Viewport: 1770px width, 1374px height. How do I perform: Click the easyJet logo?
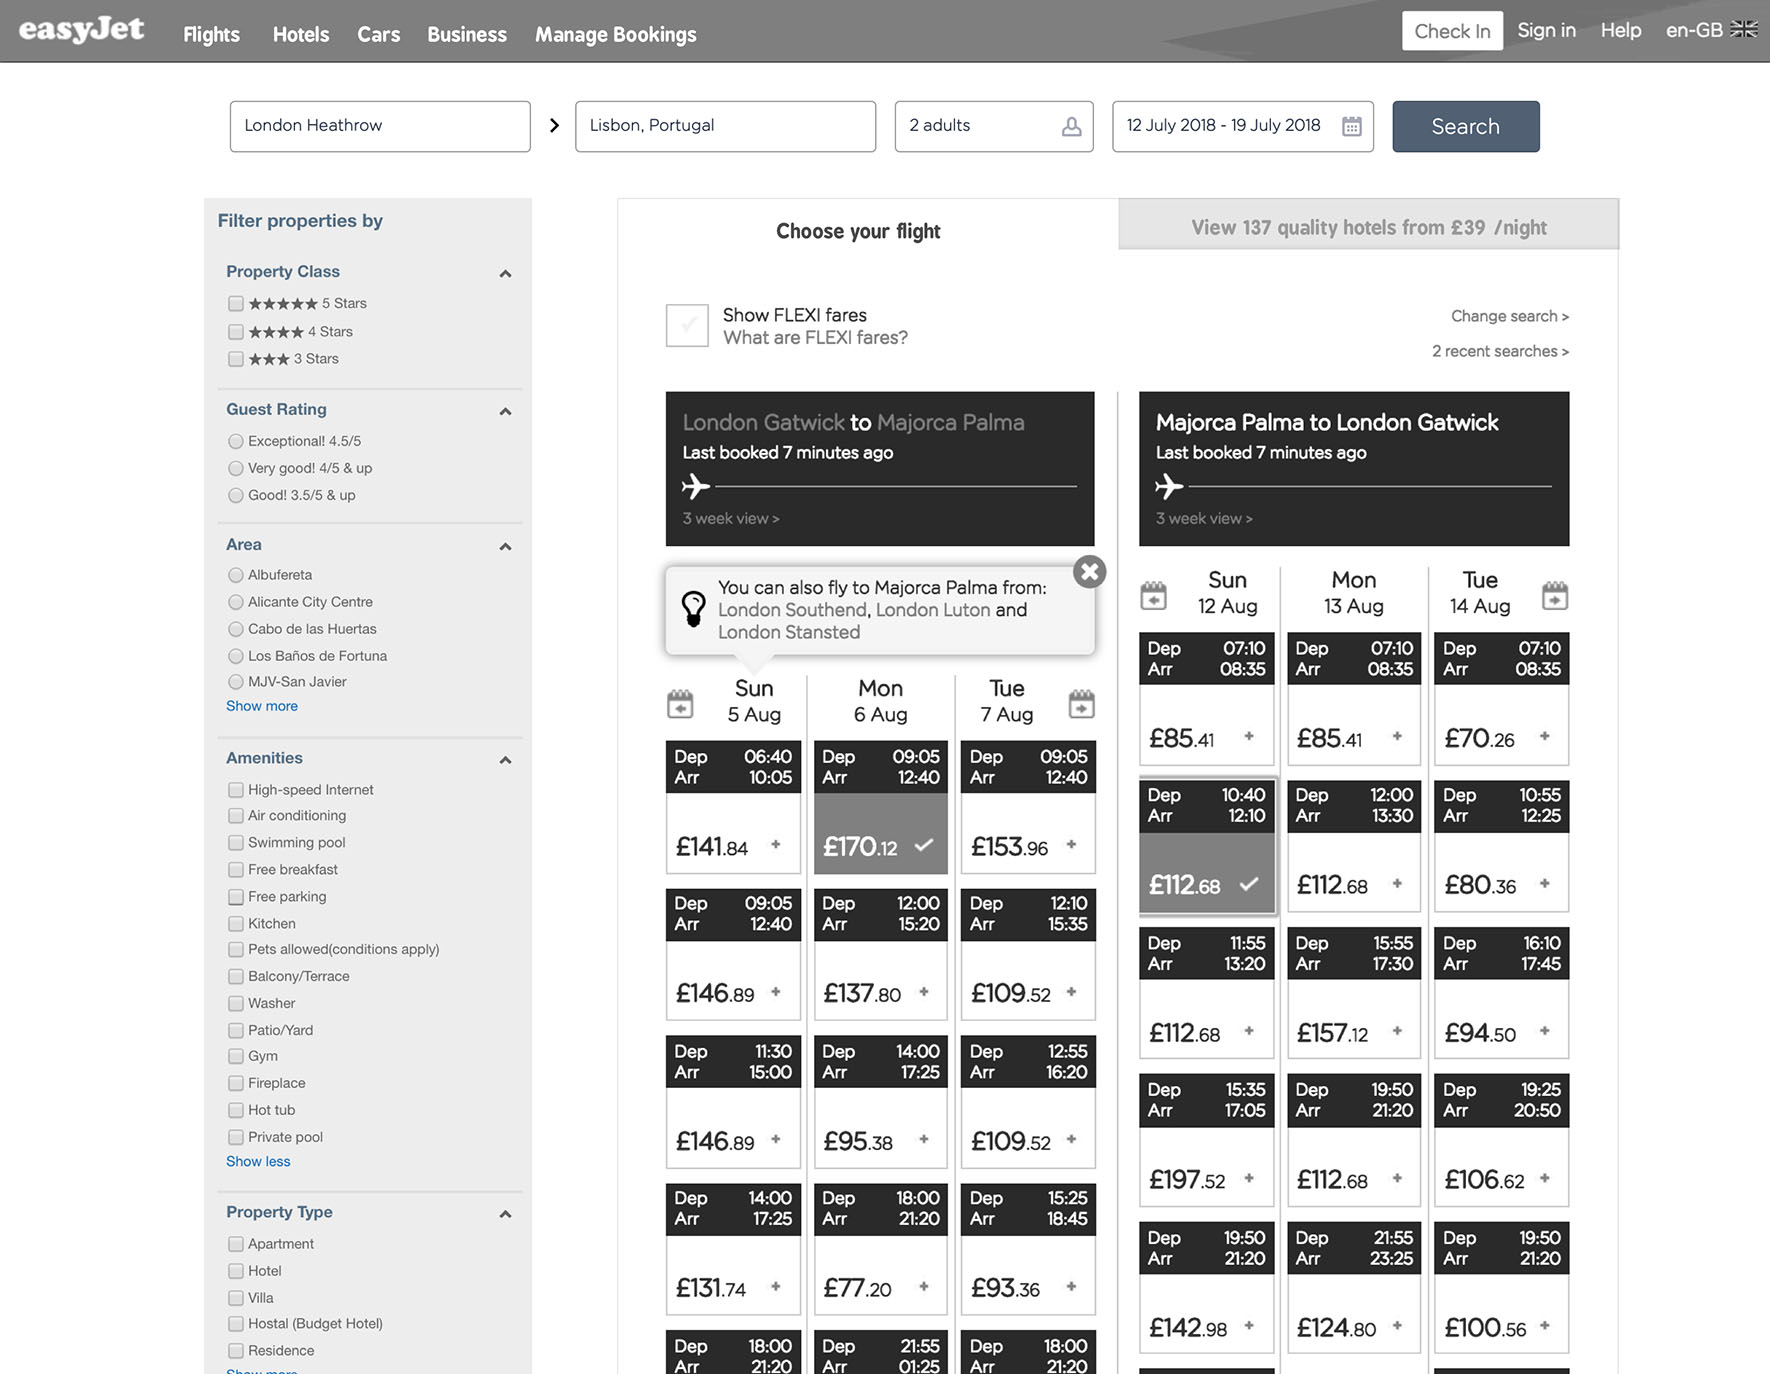(82, 31)
